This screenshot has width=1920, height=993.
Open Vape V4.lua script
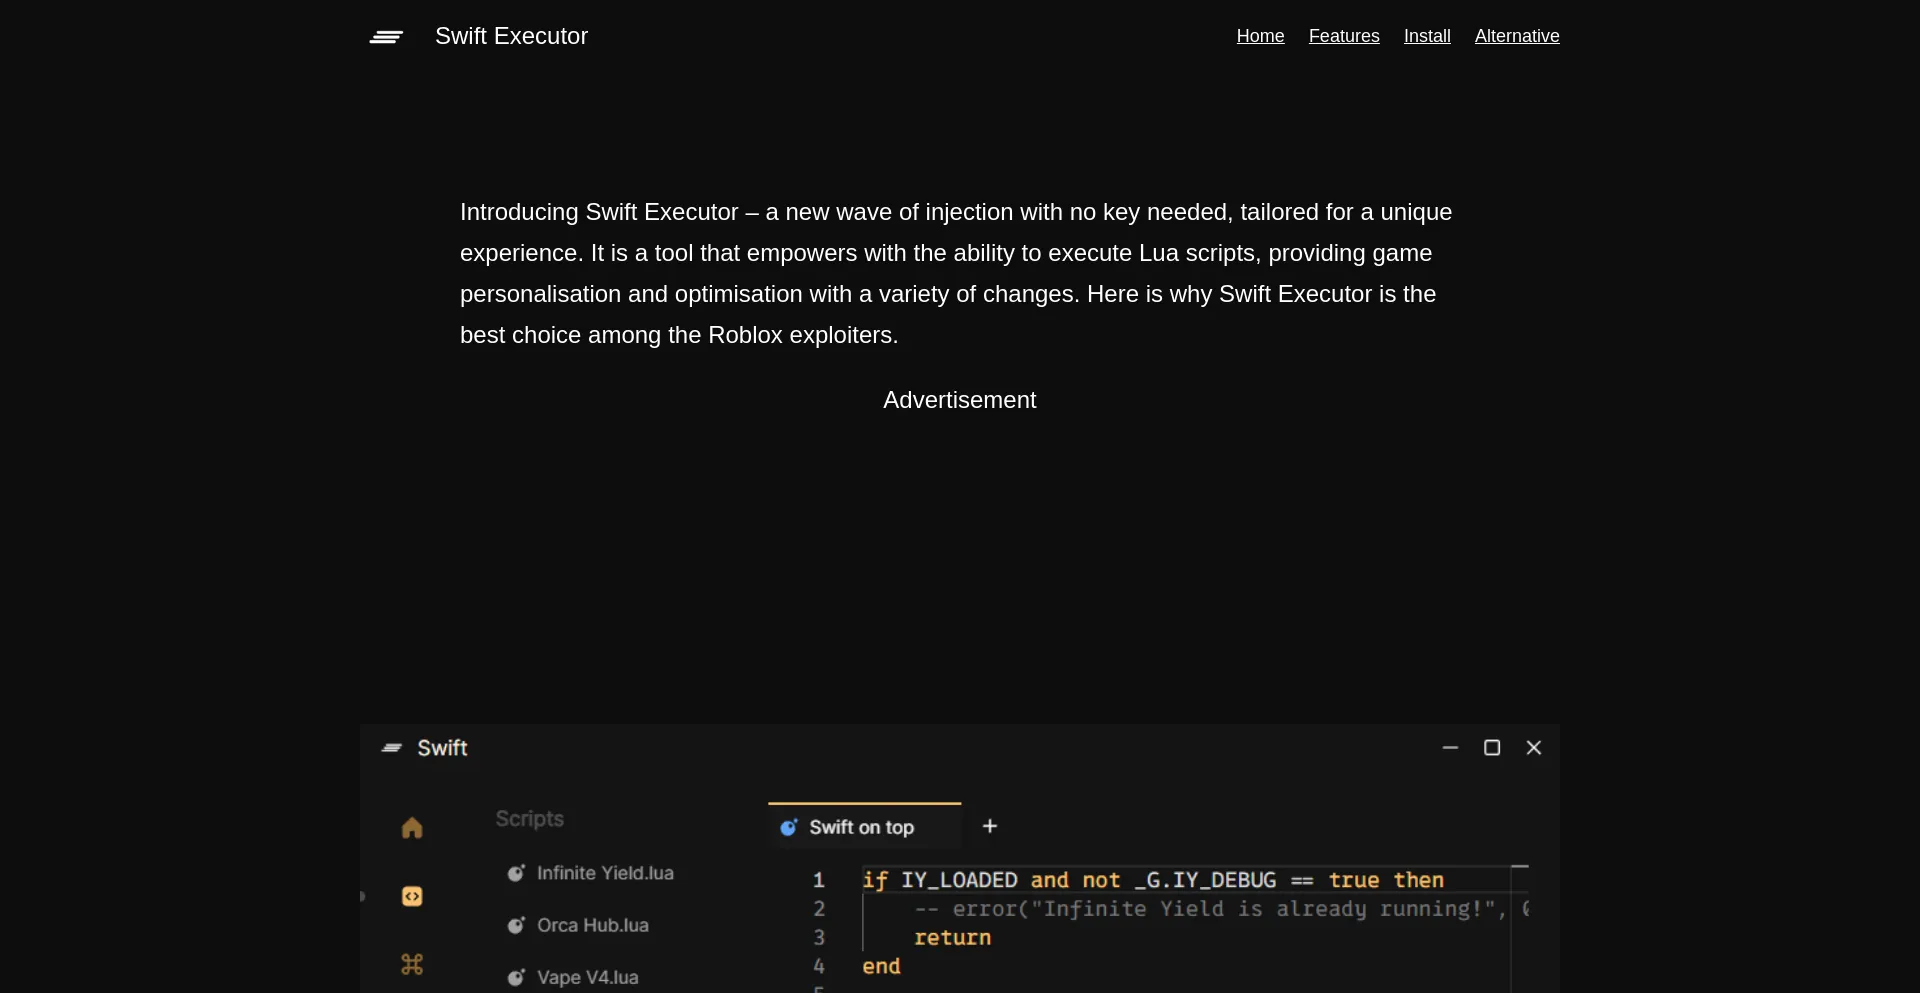[x=587, y=977]
